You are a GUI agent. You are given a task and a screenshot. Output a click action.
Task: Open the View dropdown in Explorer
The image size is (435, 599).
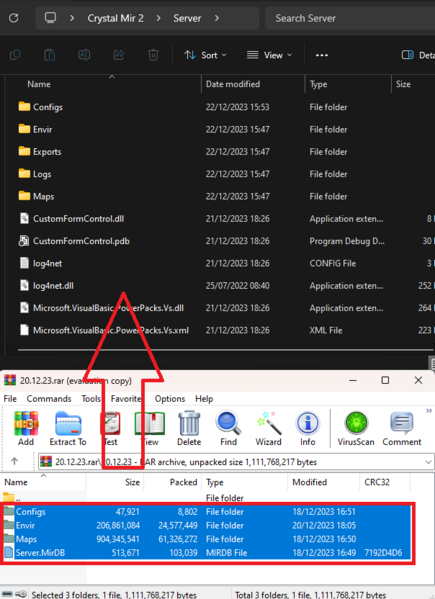point(269,55)
